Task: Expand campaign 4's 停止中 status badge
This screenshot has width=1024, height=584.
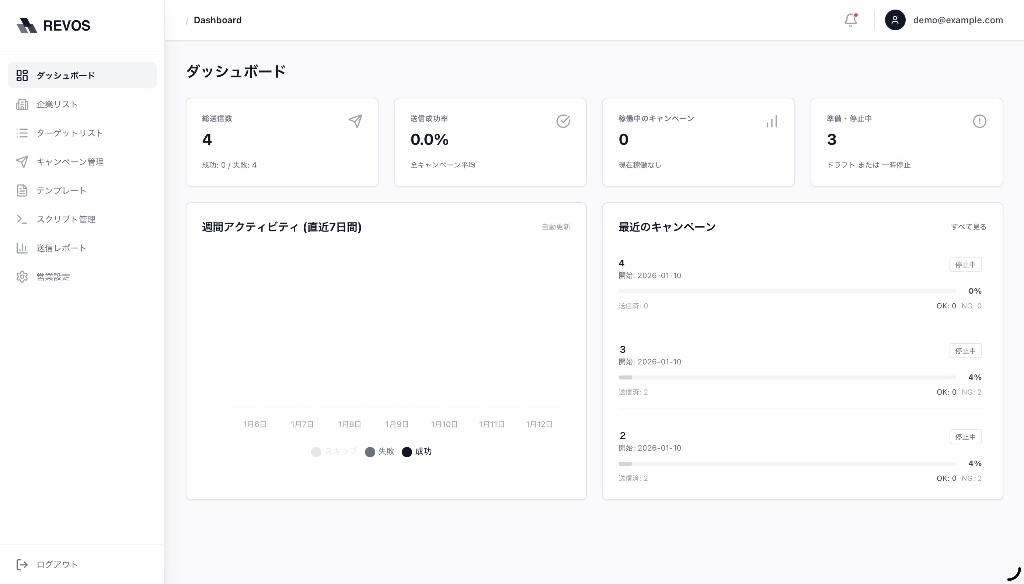Action: tap(964, 264)
